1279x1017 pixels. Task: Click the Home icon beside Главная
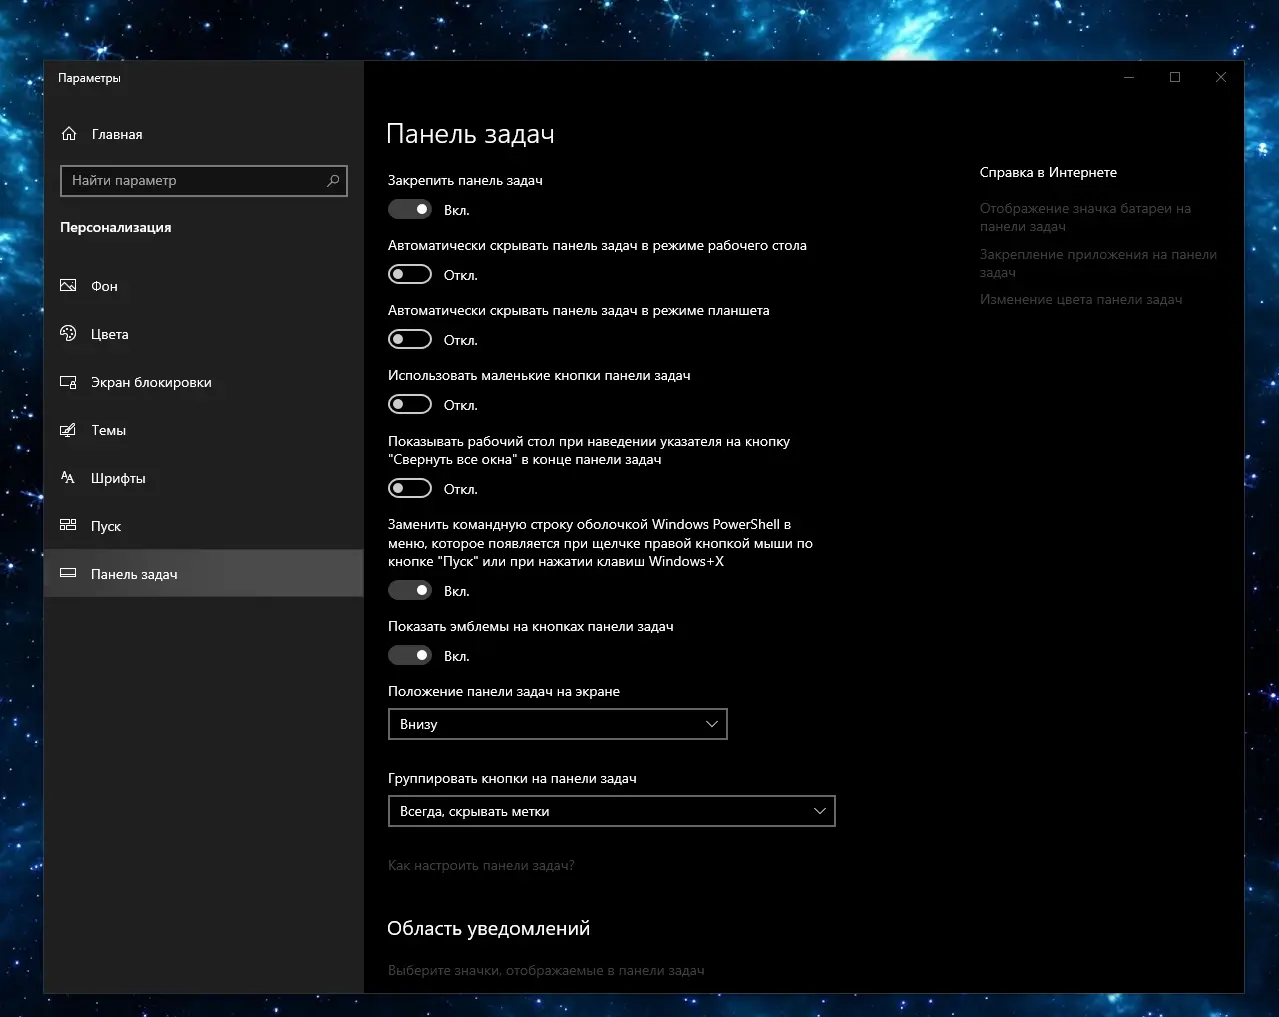(69, 134)
